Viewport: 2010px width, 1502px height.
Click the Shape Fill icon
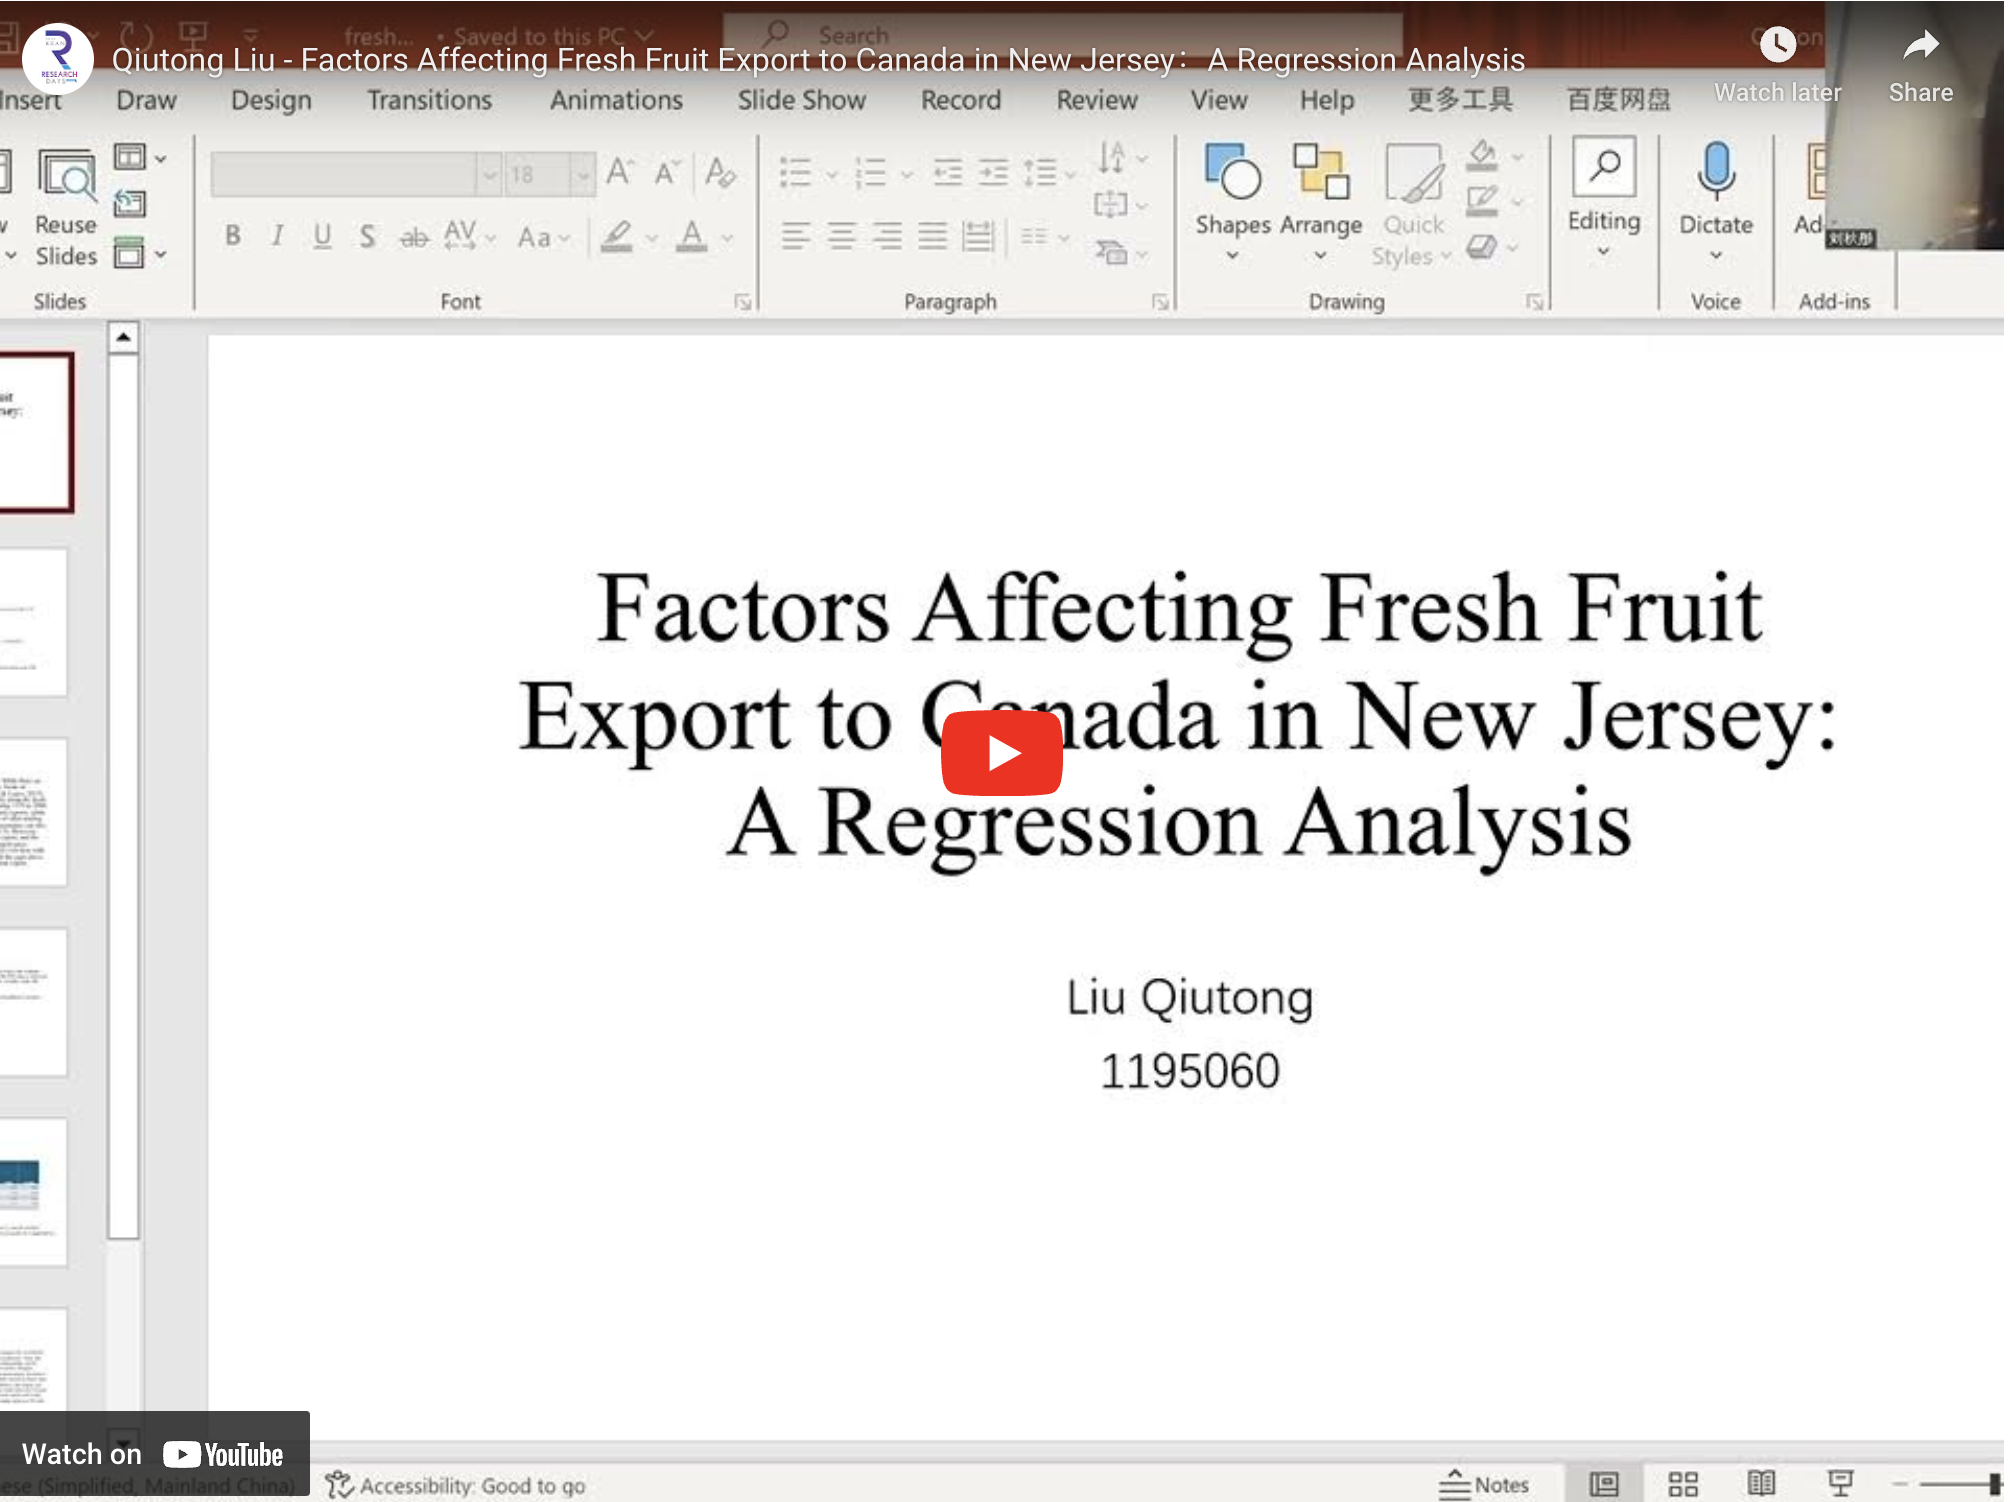[x=1482, y=156]
